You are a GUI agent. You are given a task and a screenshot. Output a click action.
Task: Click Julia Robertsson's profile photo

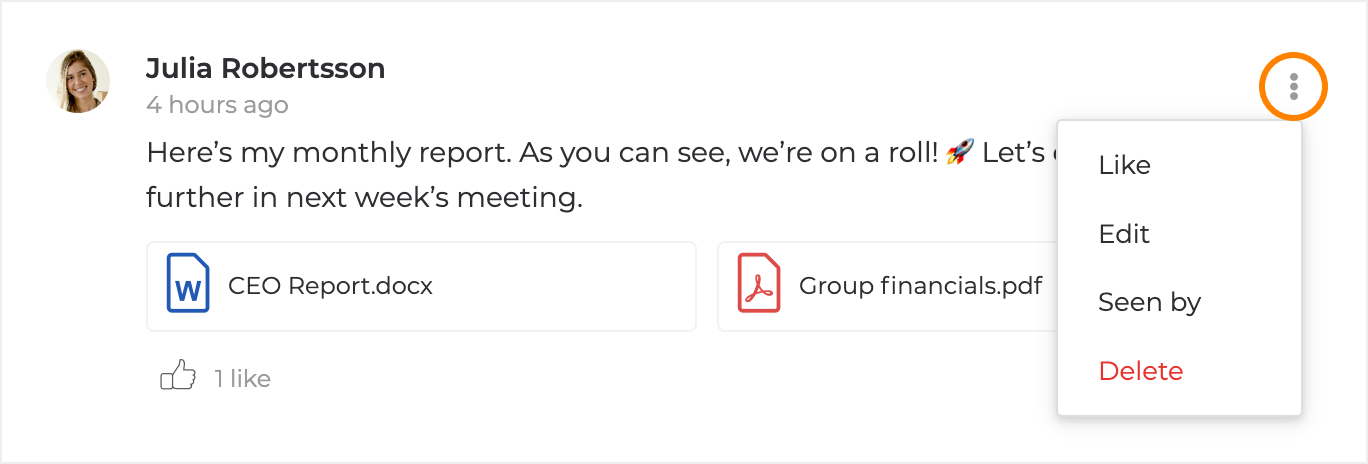pos(78,81)
